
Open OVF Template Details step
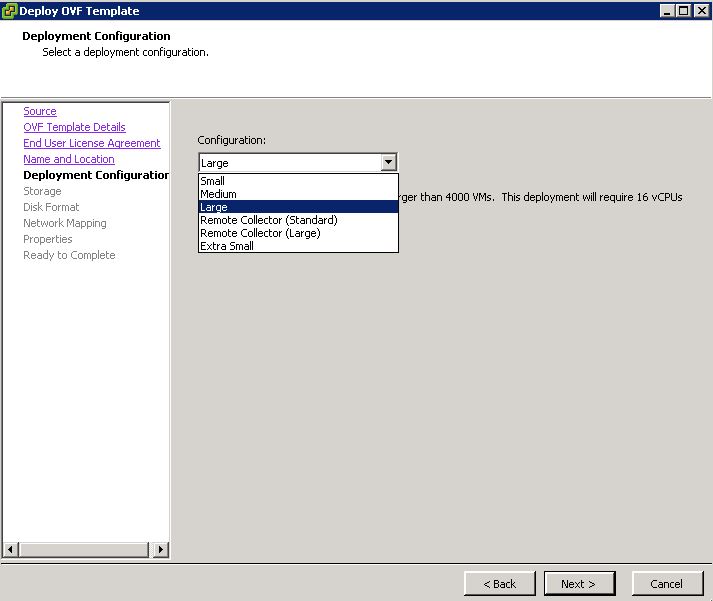coord(75,127)
